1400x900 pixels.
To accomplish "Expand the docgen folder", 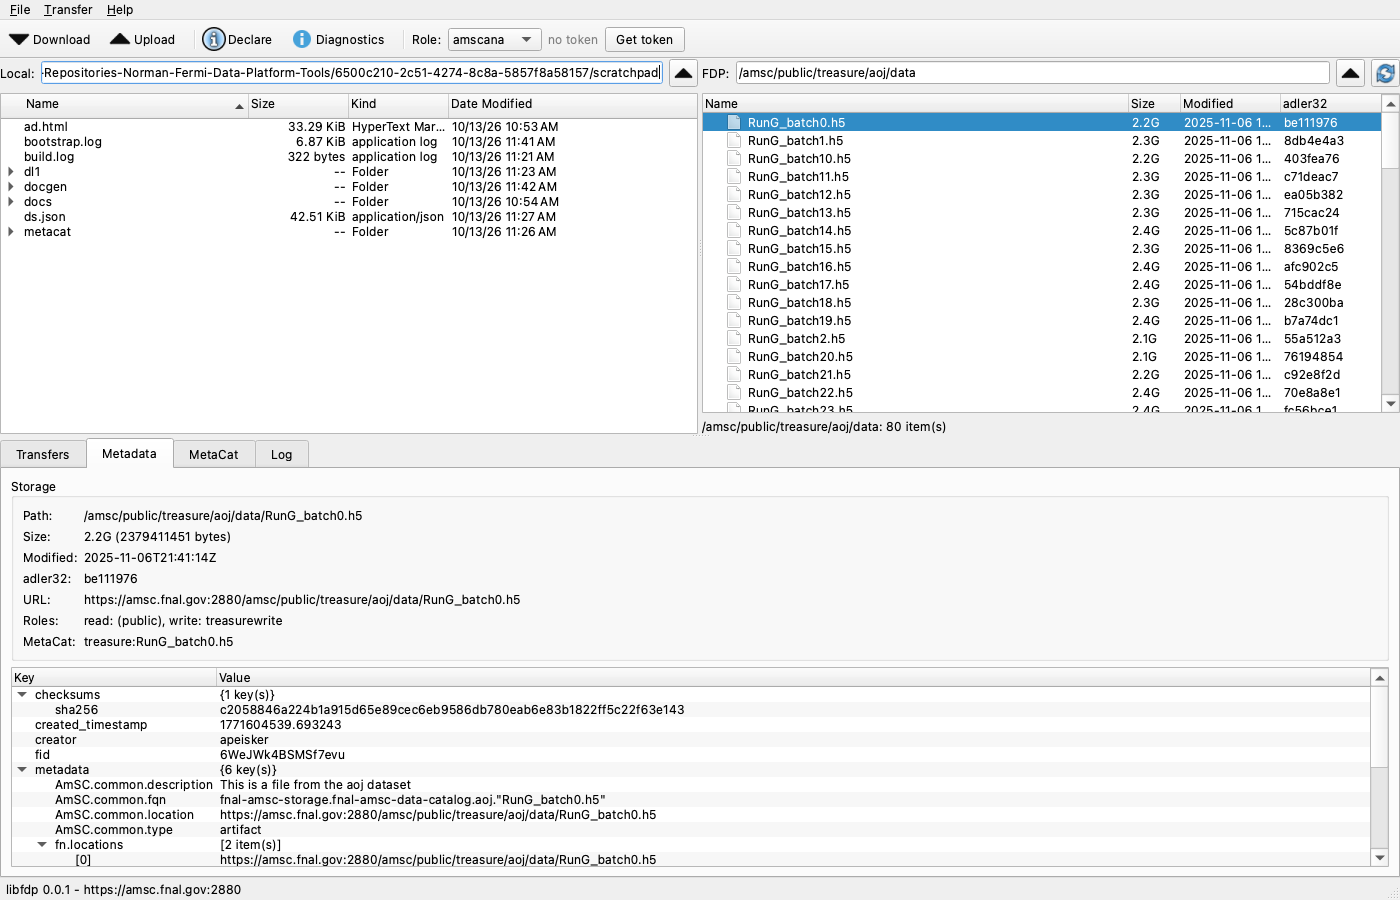I will (x=11, y=187).
